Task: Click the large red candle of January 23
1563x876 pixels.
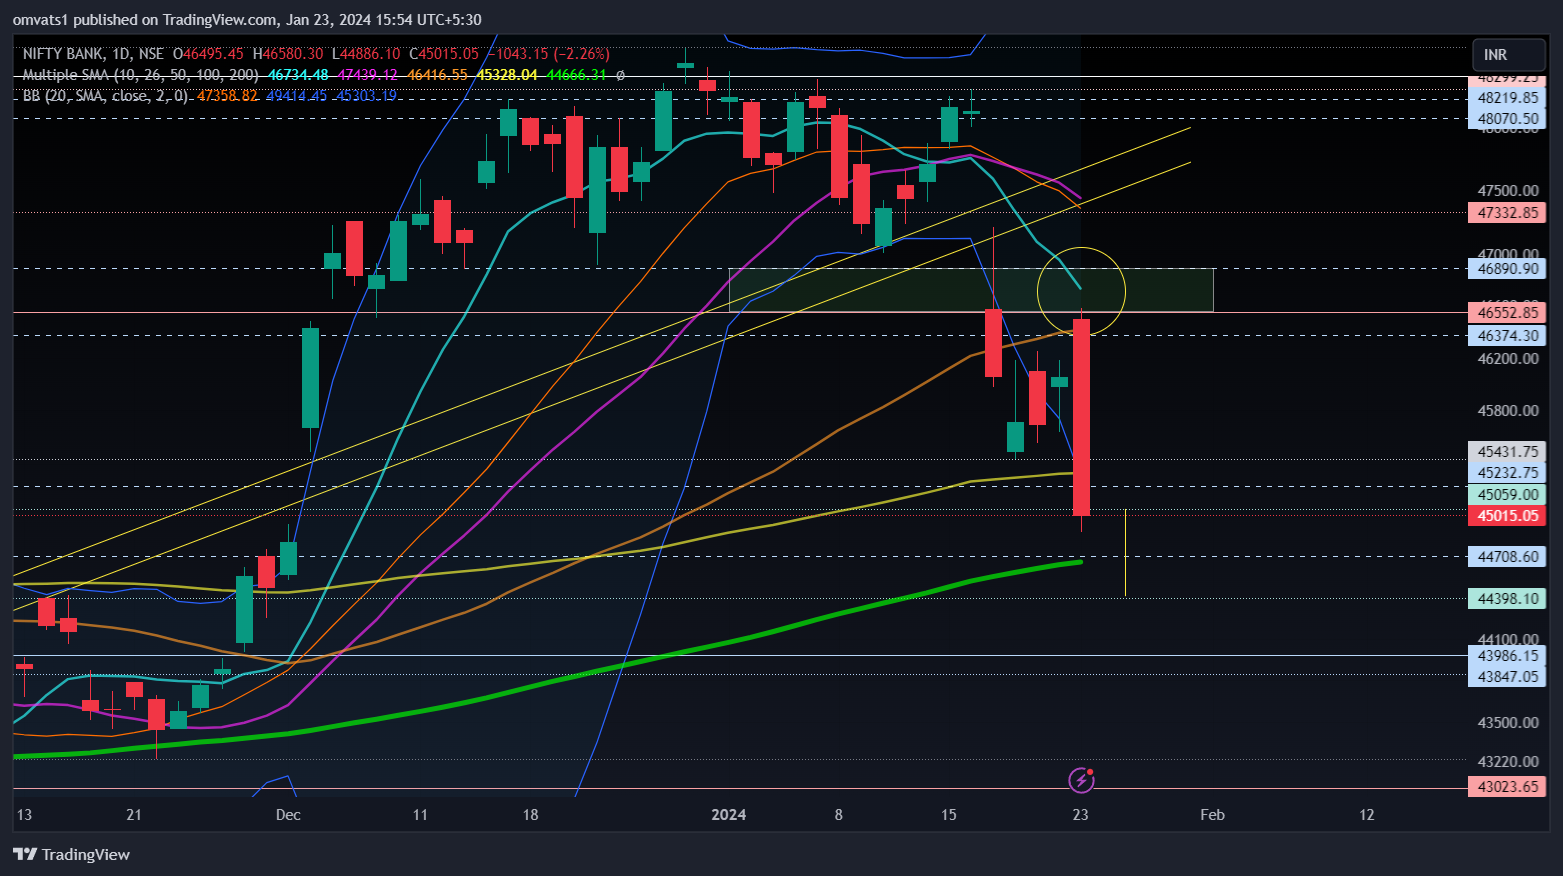Action: [1081, 417]
